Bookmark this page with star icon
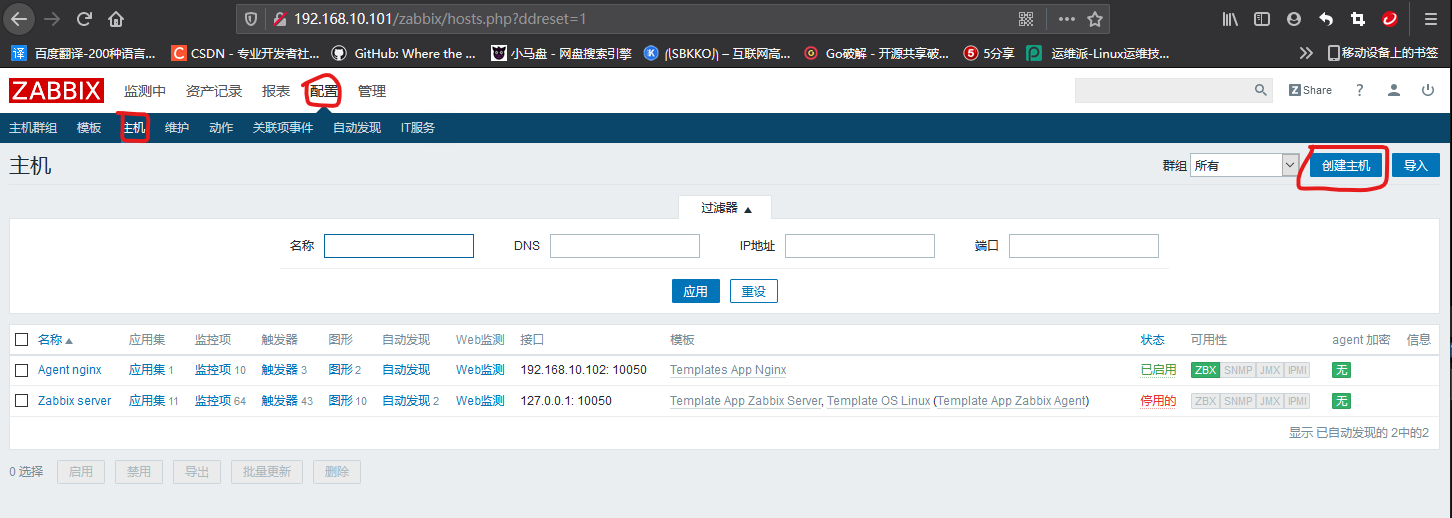Image resolution: width=1452 pixels, height=518 pixels. tap(1095, 19)
